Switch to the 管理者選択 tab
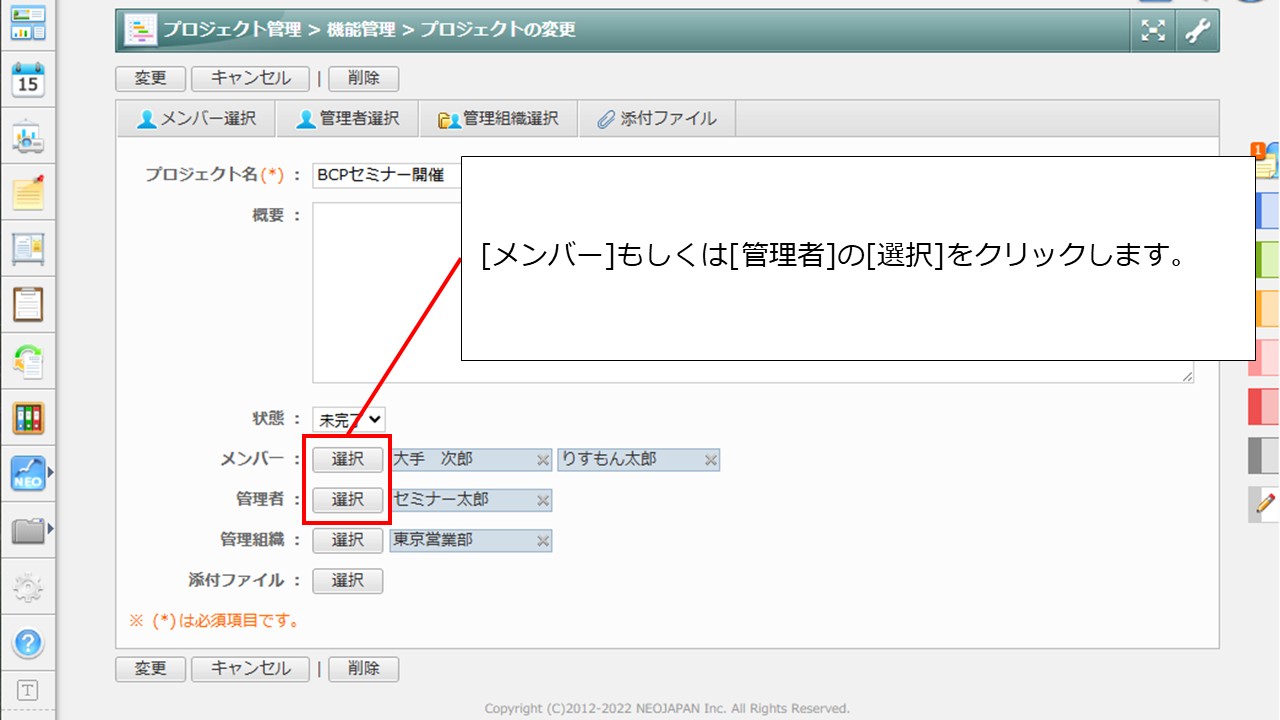Screen dimensions: 1280x720 [x=348, y=118]
